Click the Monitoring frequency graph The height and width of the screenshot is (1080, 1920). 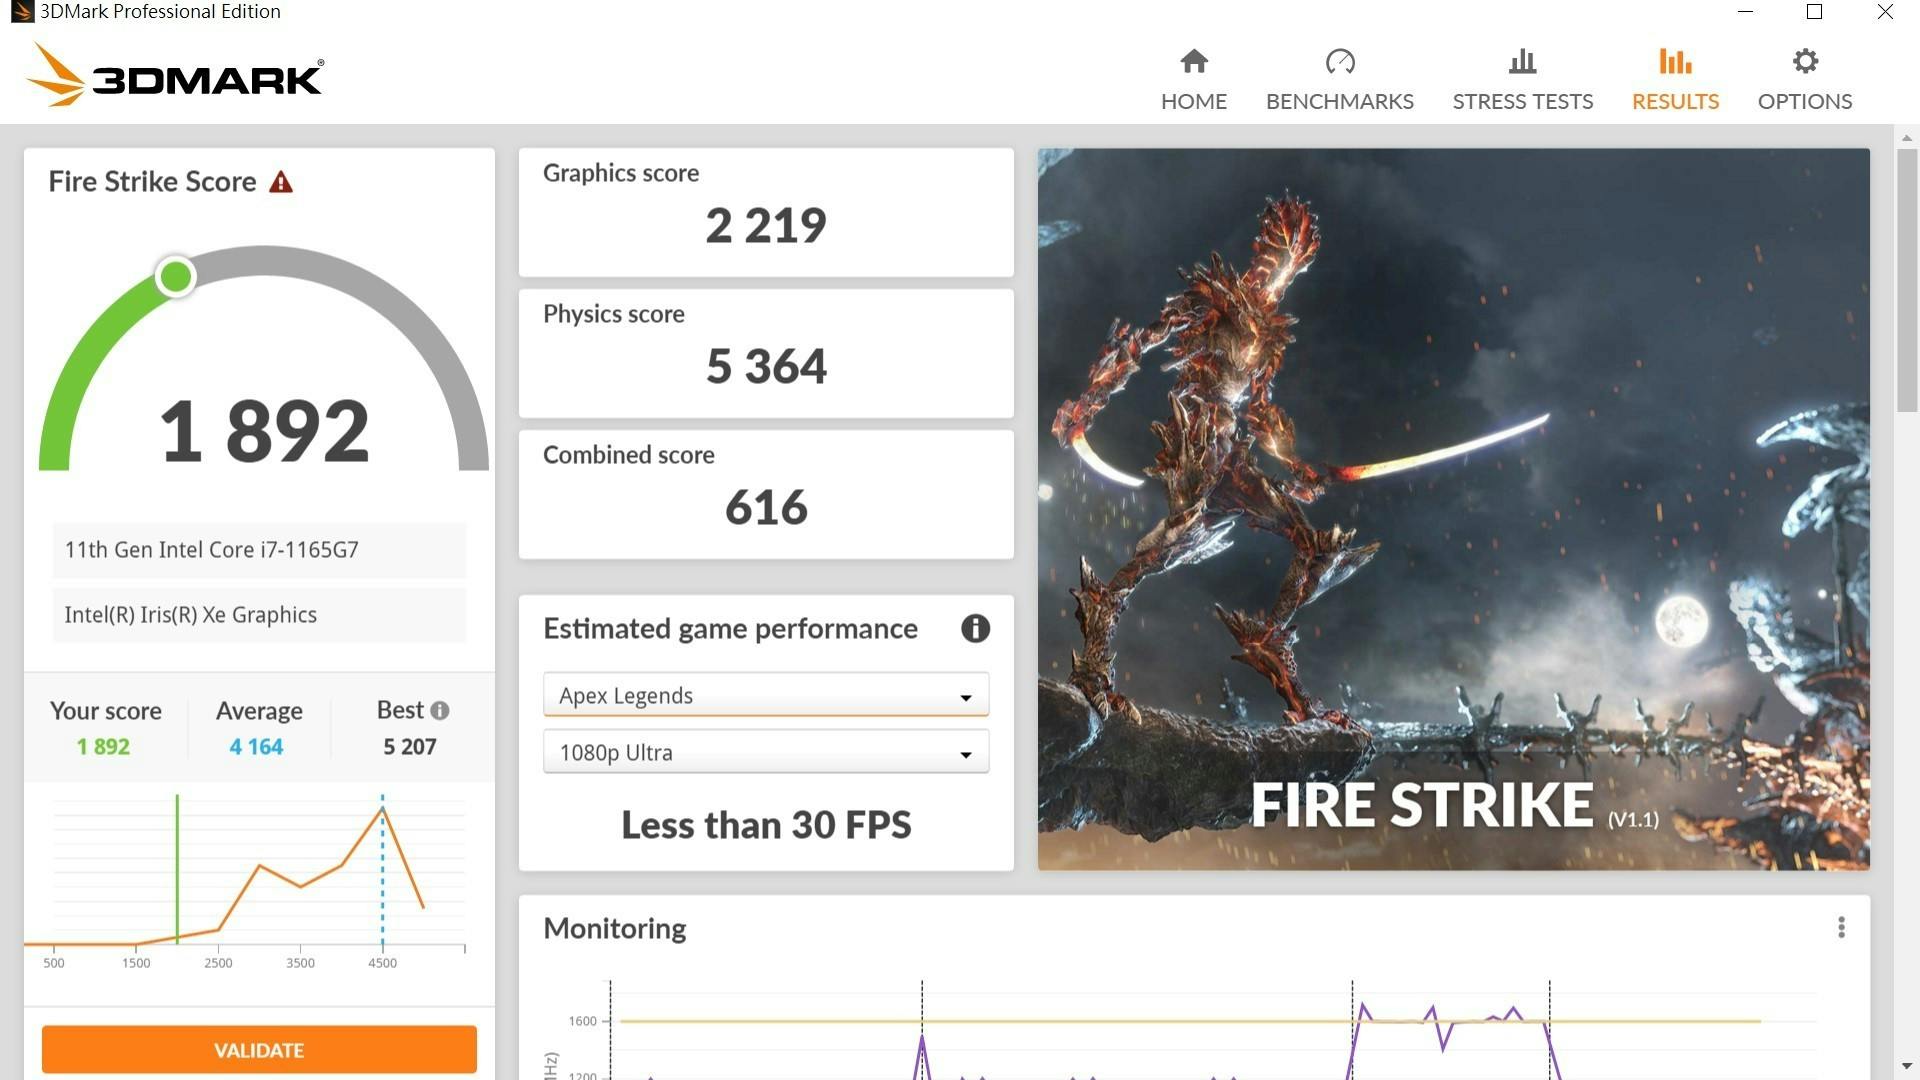point(1190,1028)
